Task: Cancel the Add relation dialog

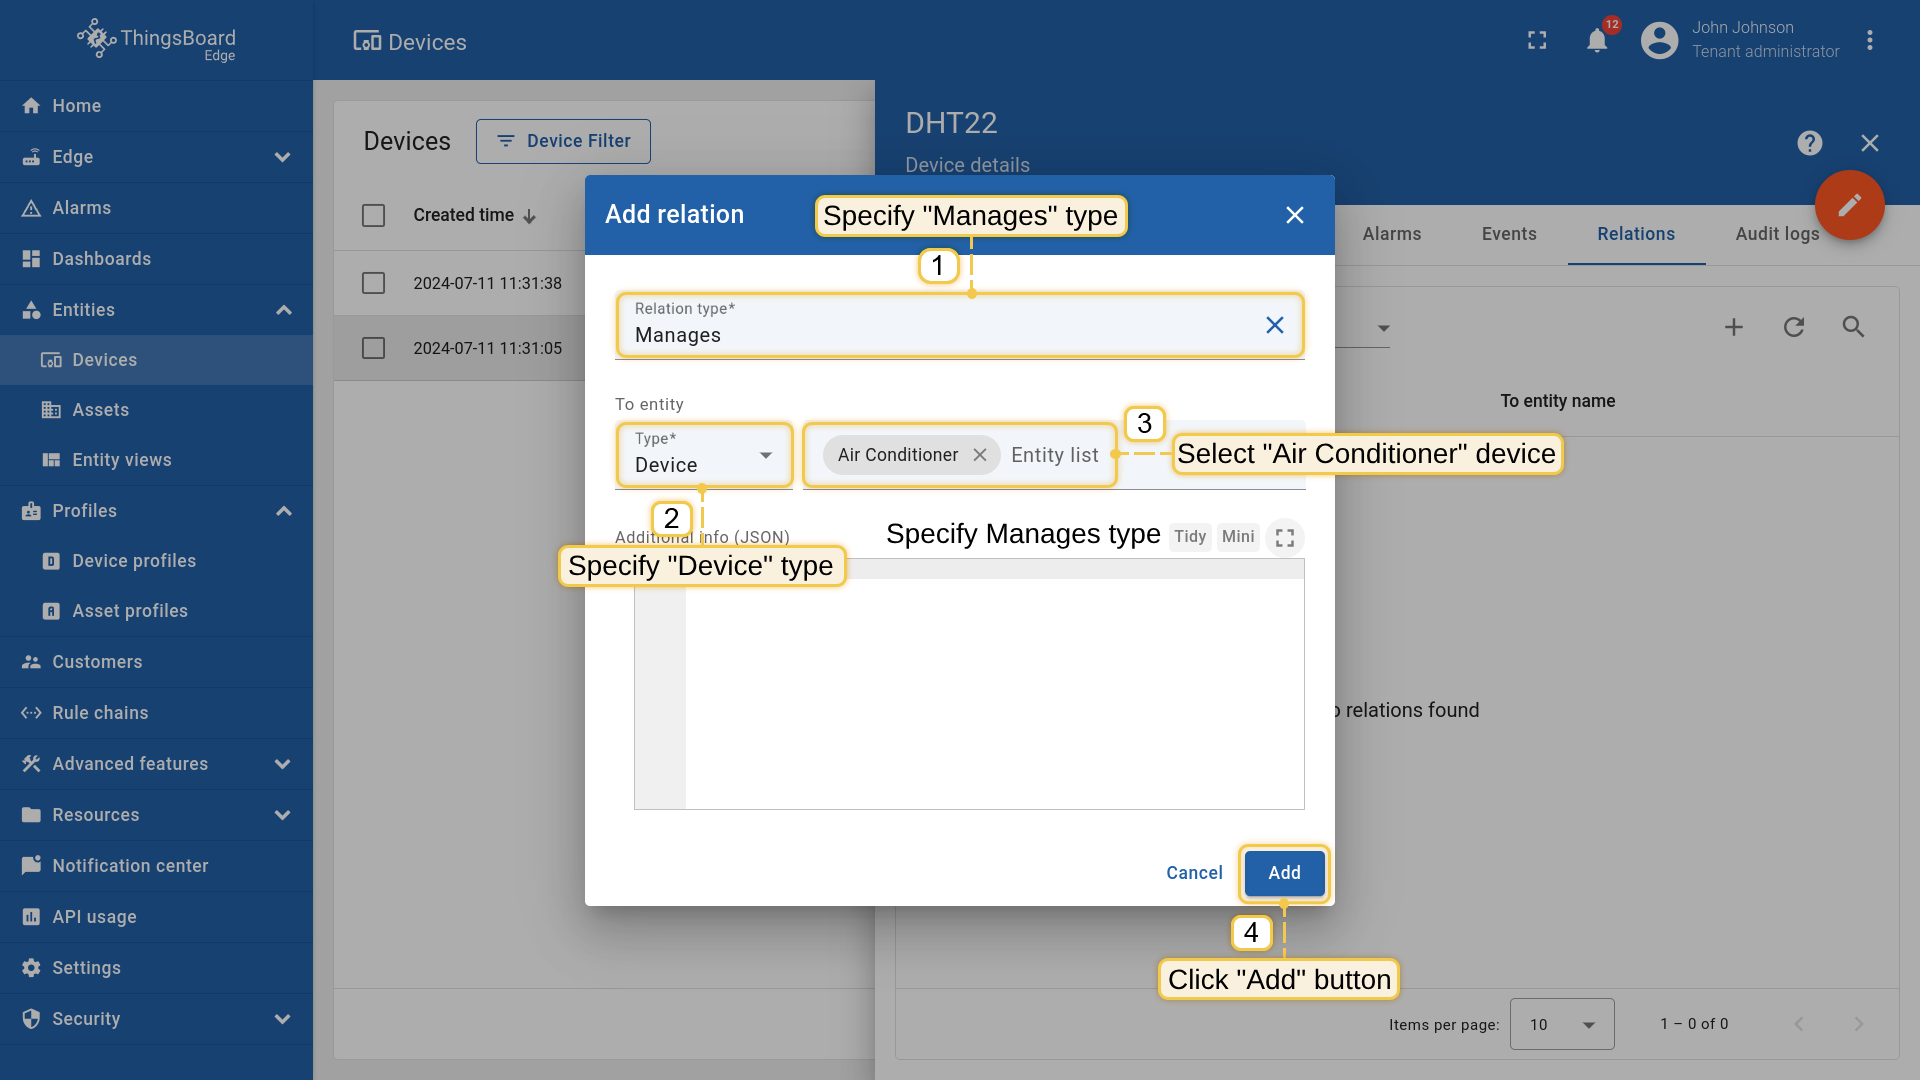Action: coord(1194,873)
